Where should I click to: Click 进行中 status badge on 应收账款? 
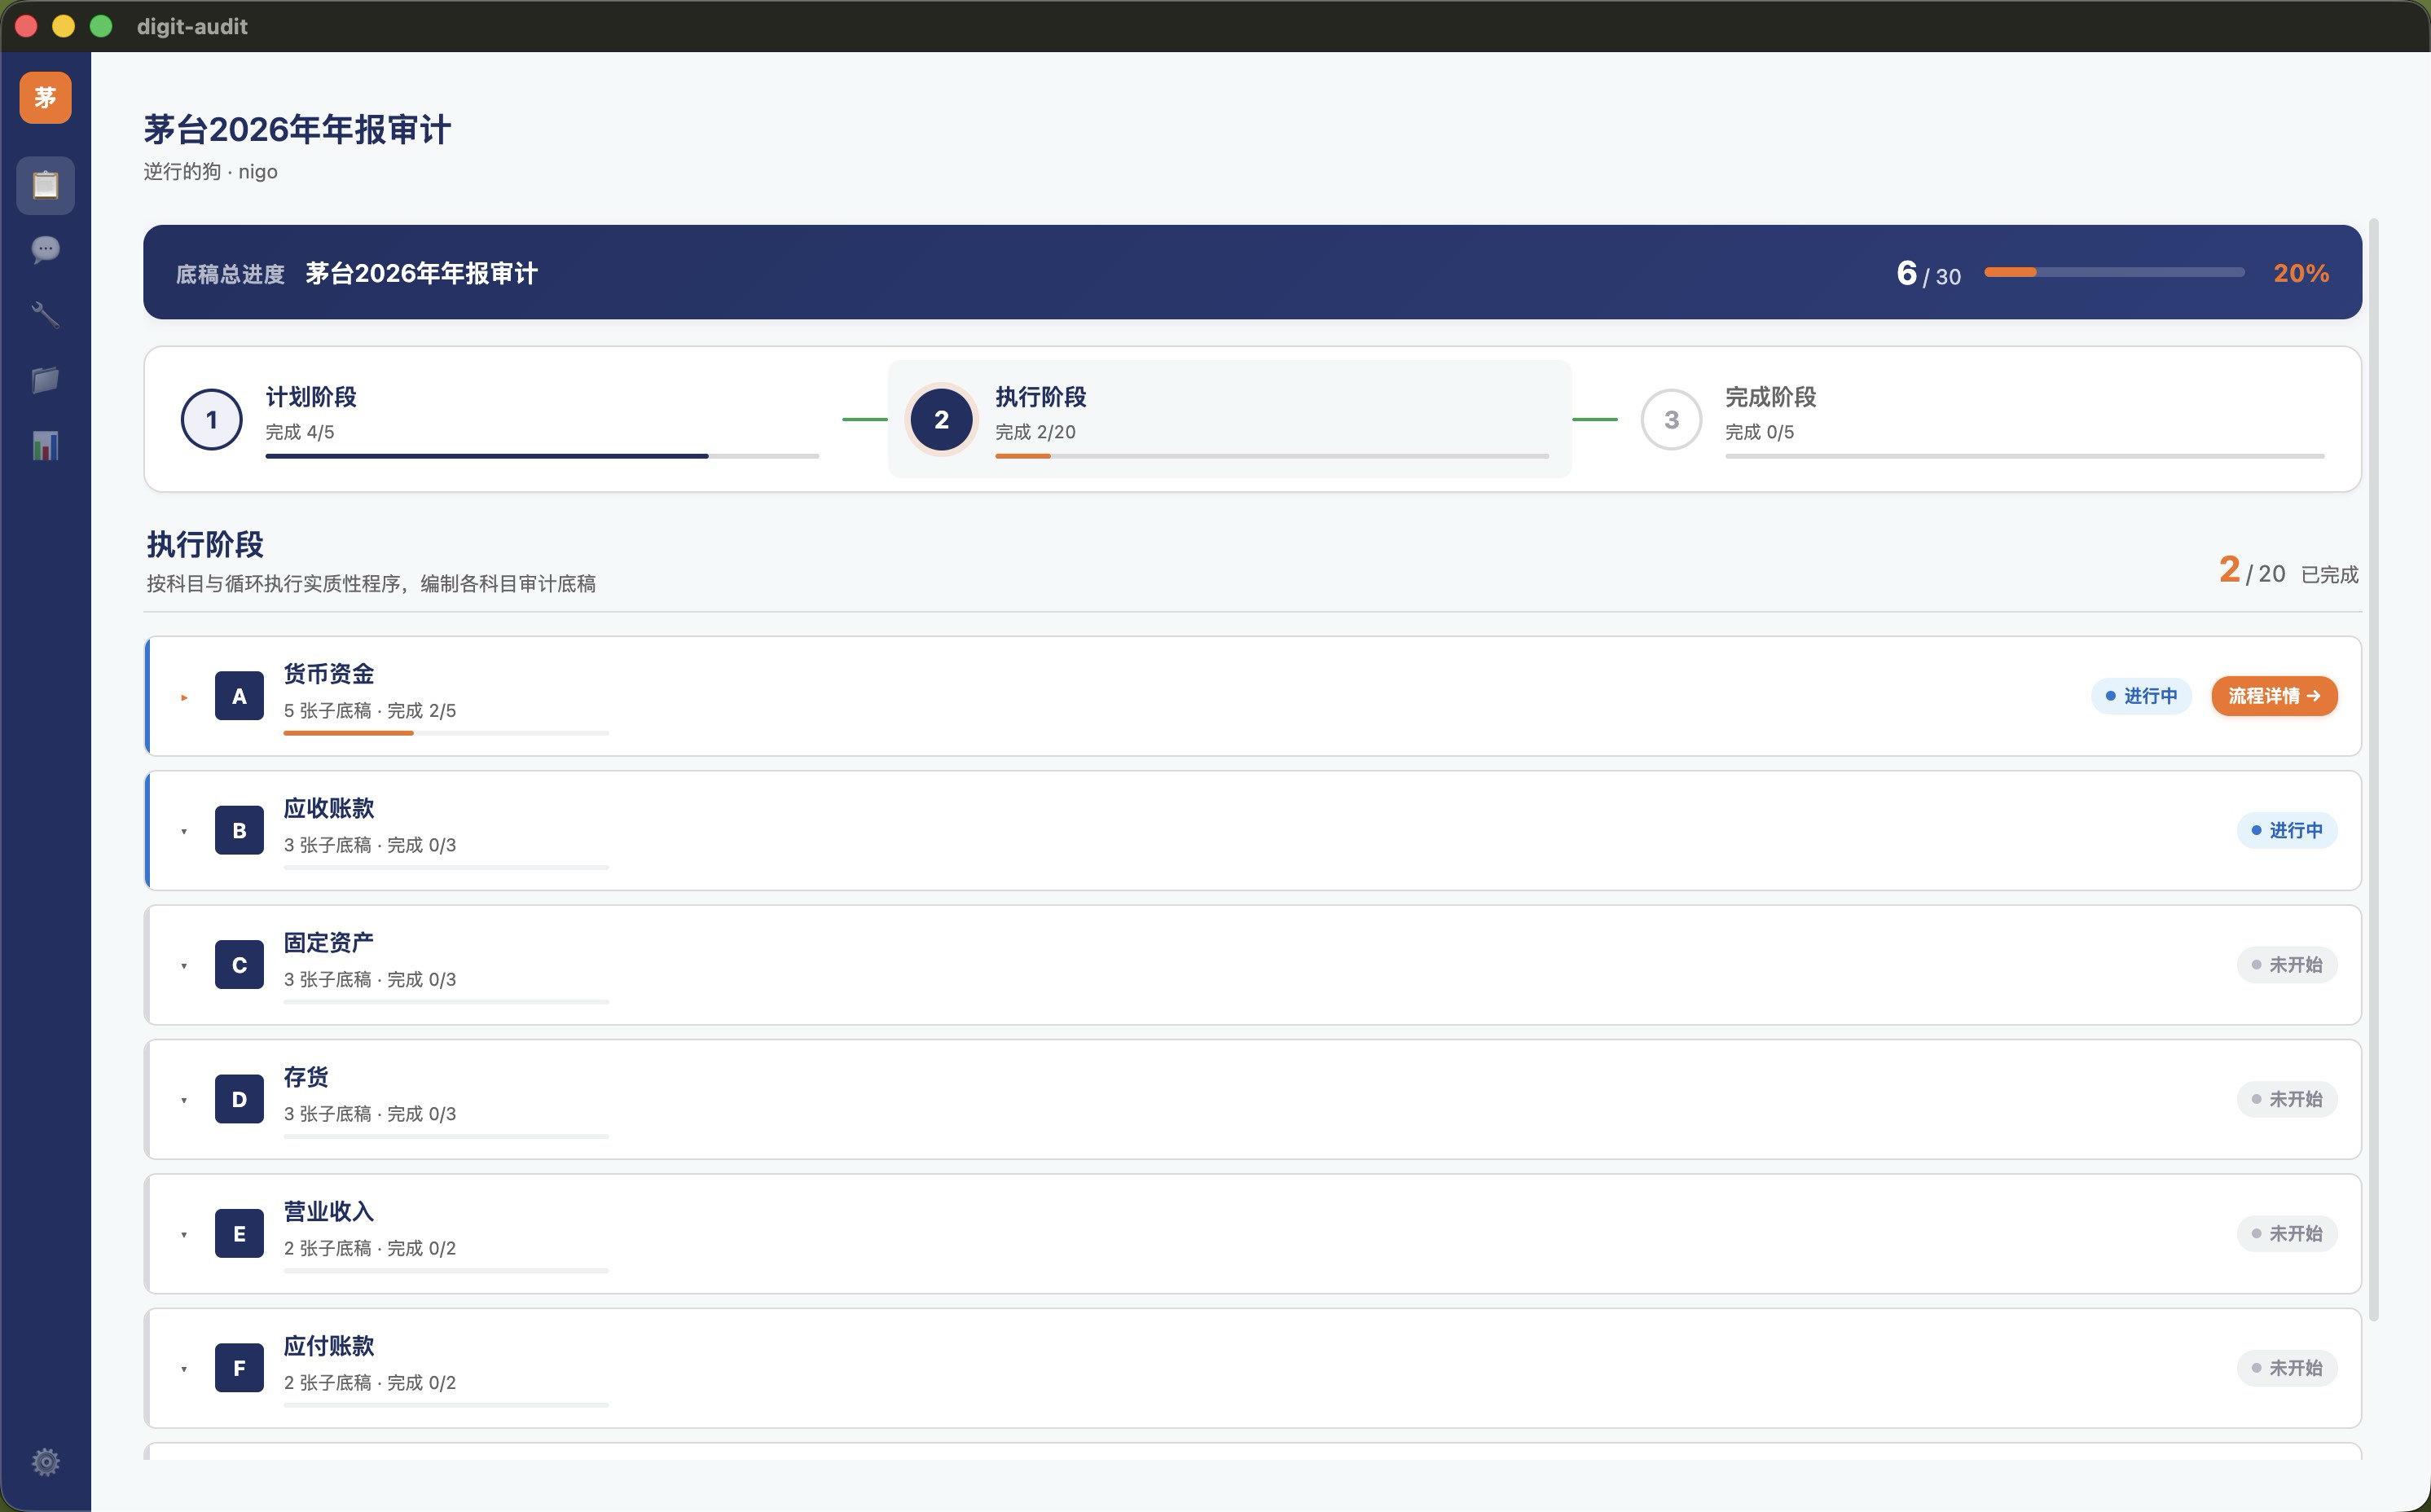[x=2287, y=830]
